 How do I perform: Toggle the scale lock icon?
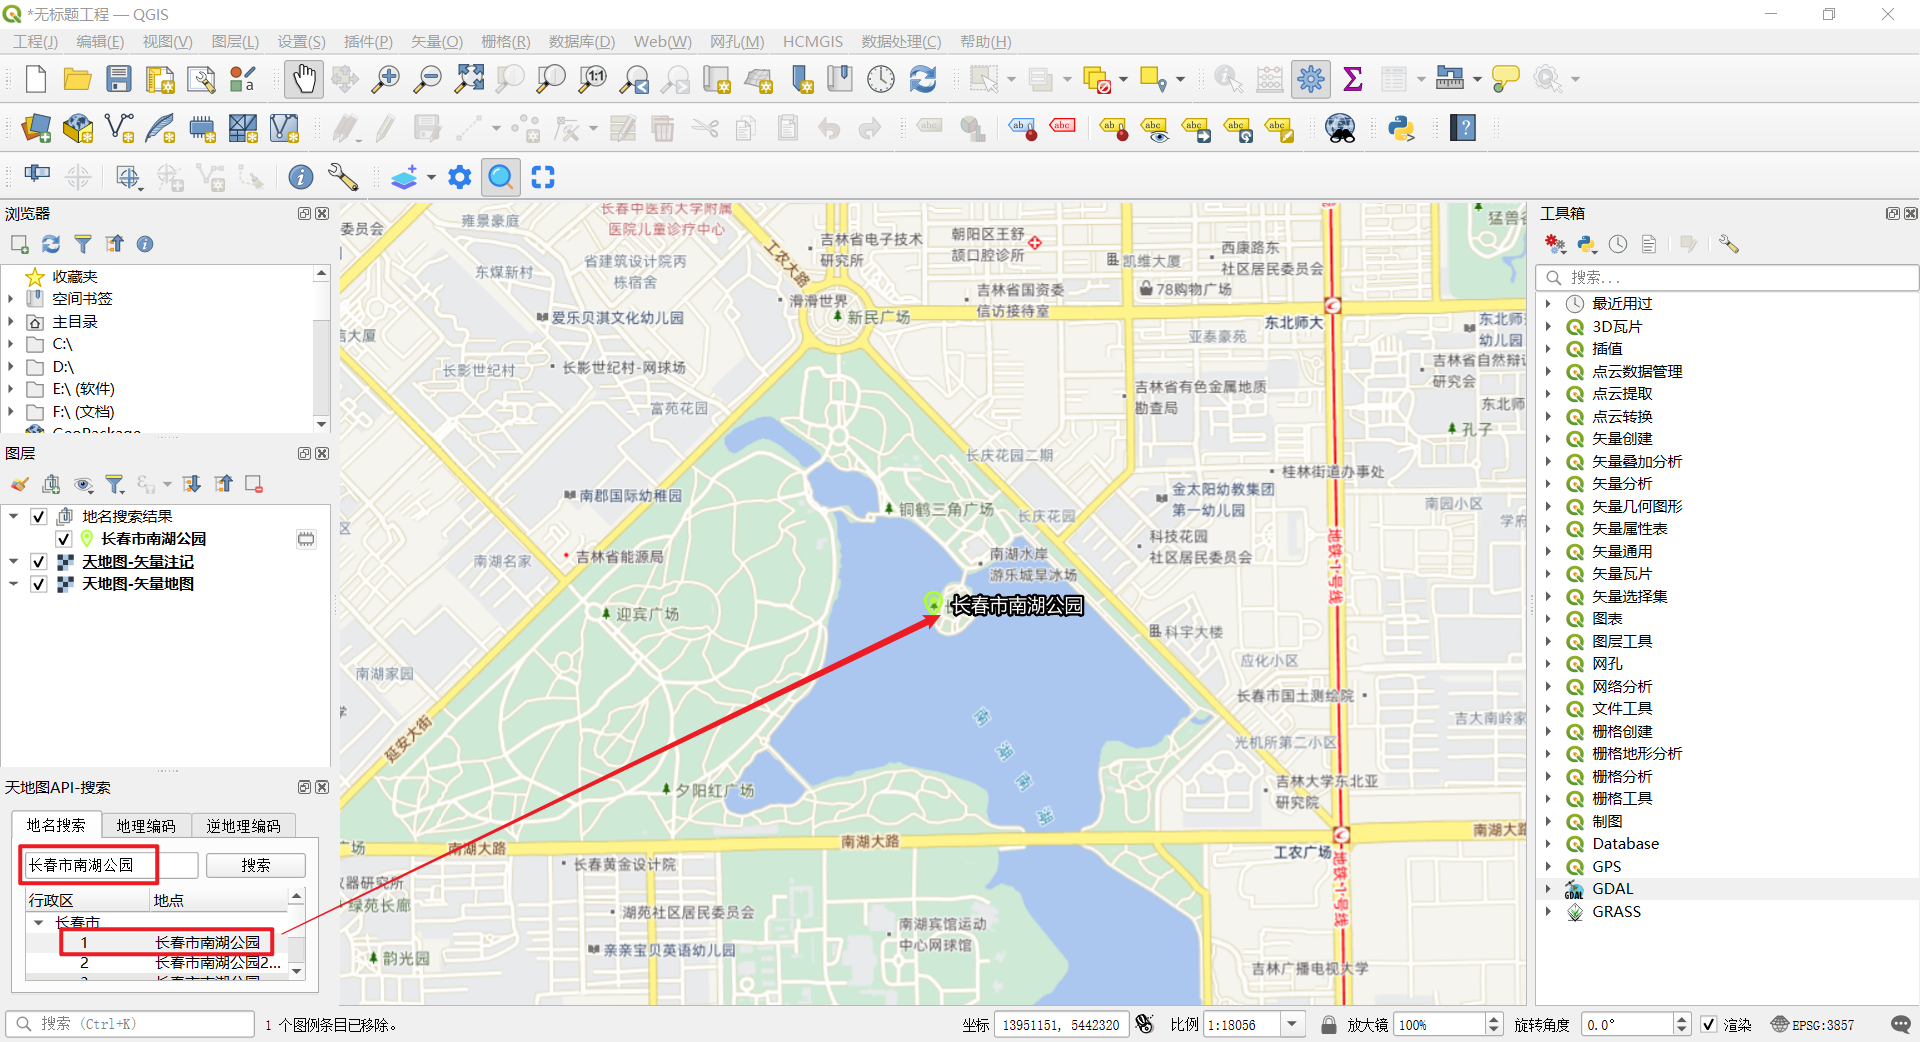(1329, 1024)
